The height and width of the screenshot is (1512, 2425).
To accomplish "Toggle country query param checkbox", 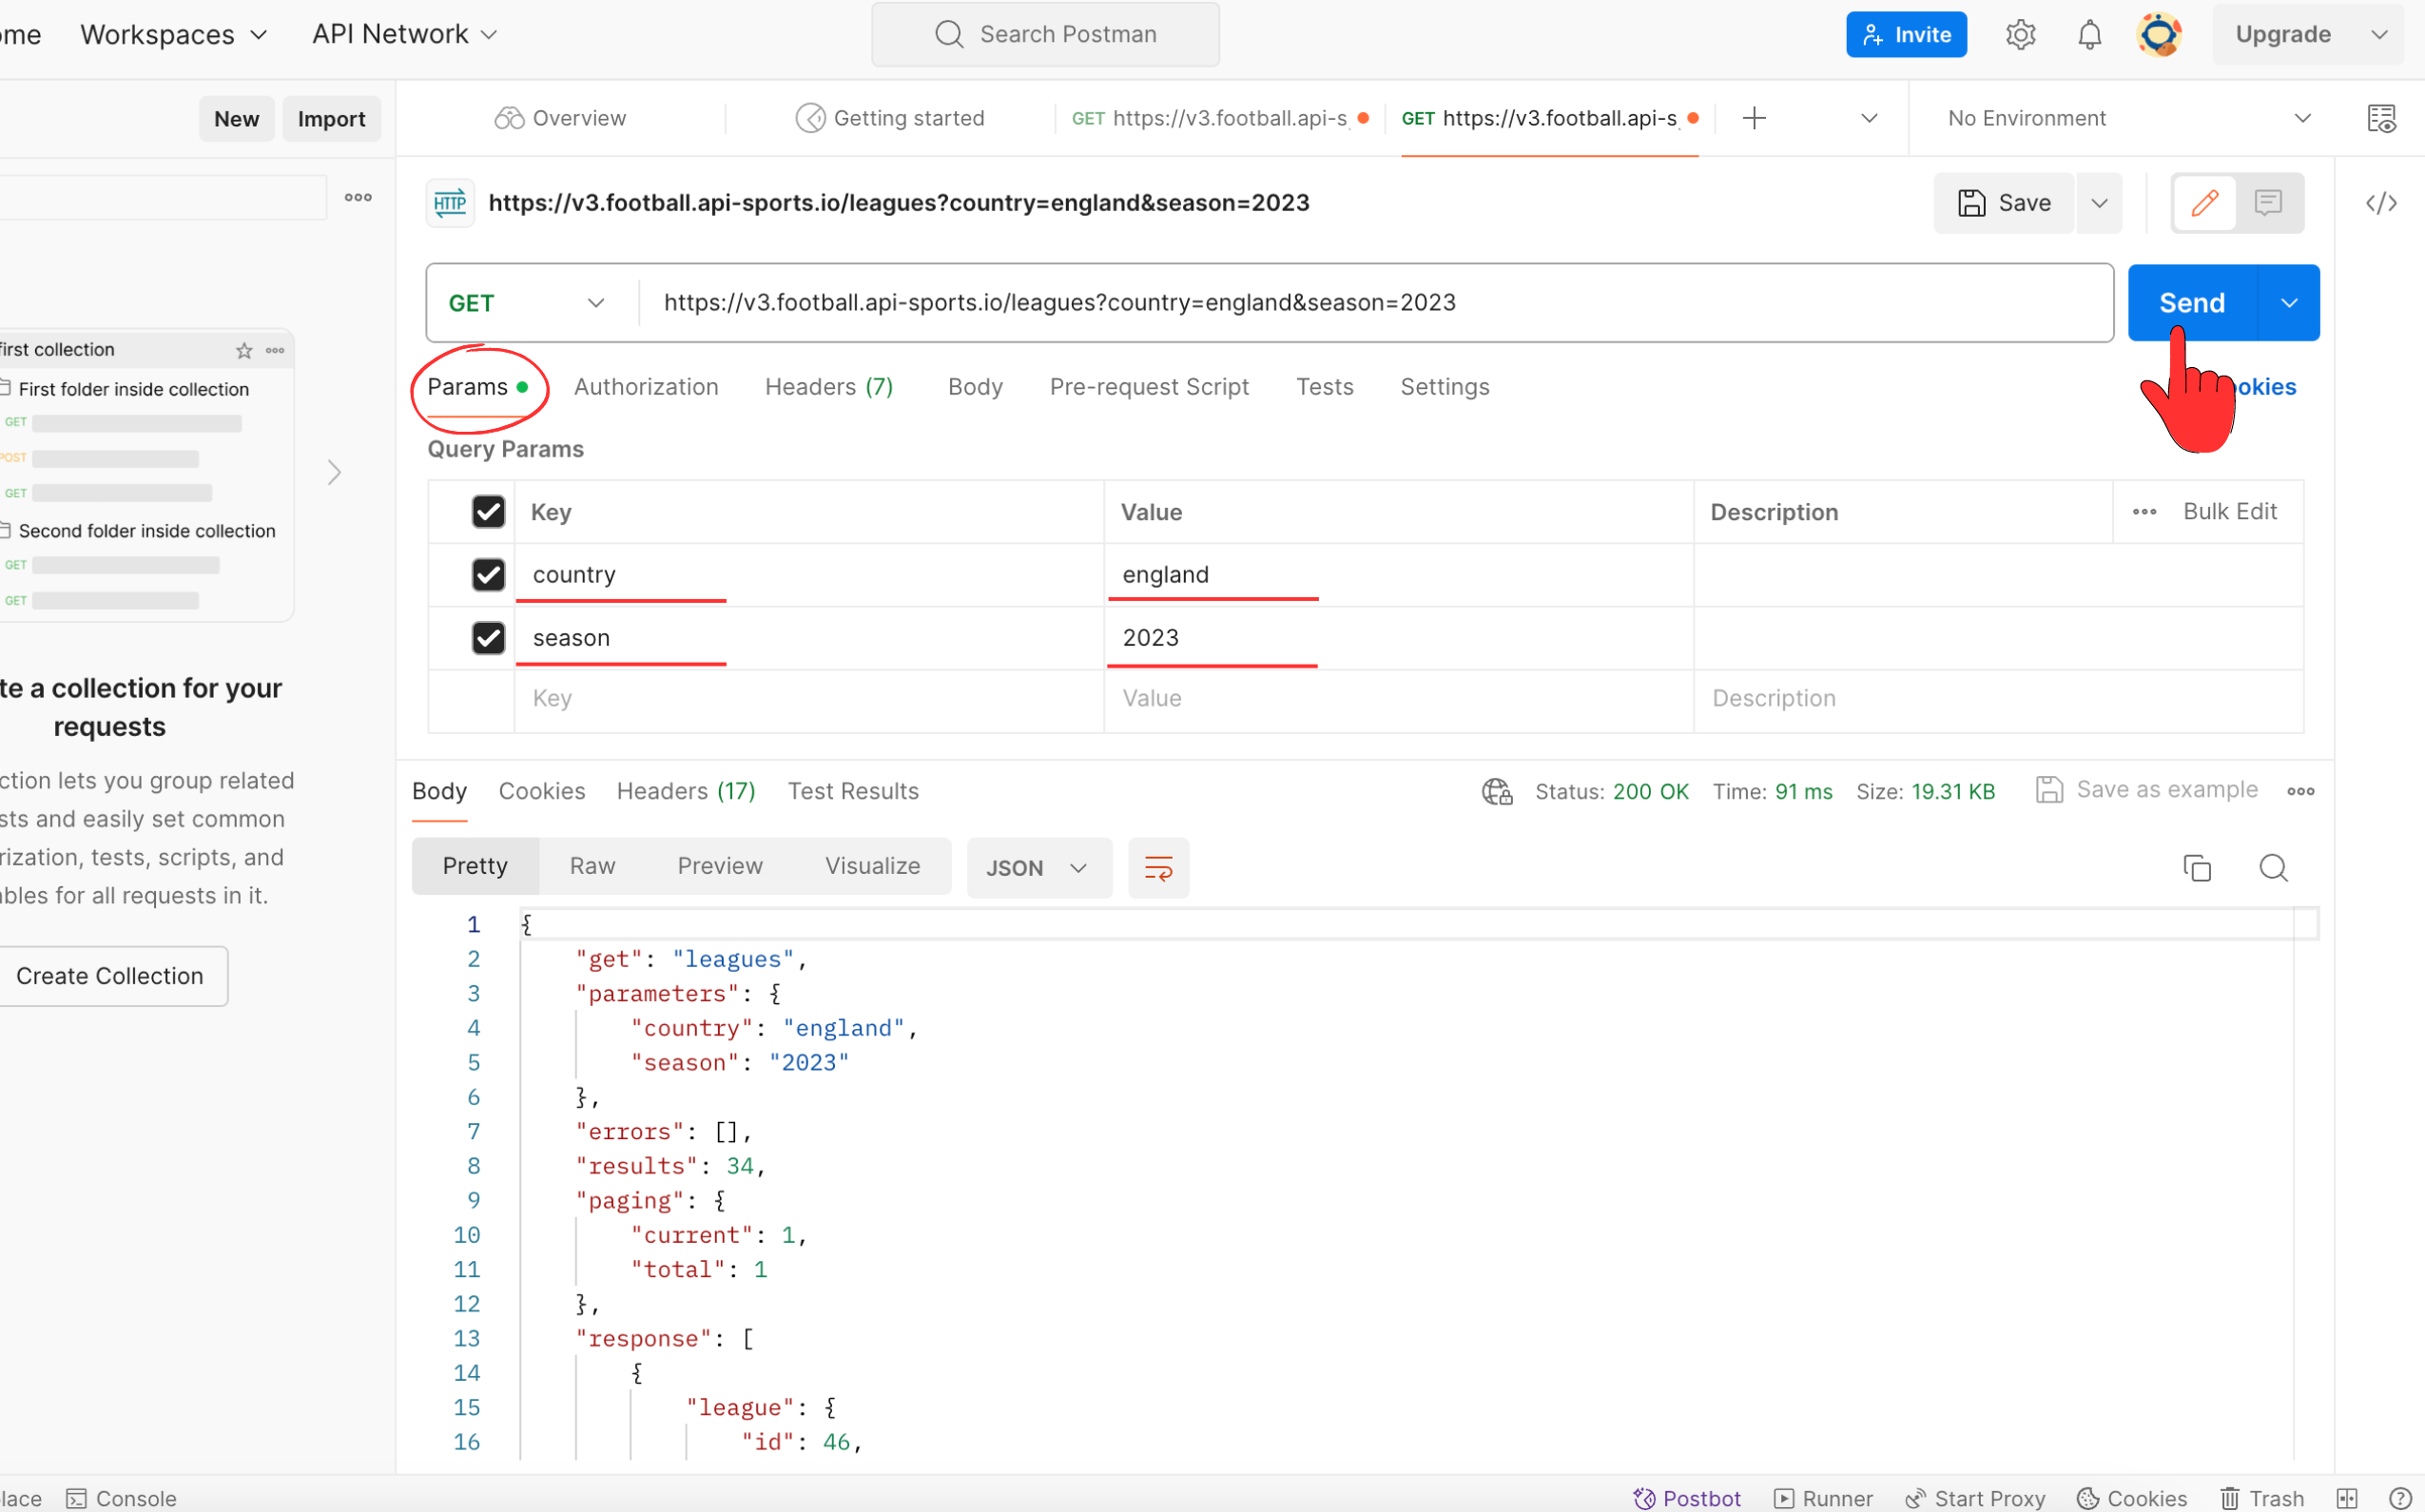I will (488, 573).
